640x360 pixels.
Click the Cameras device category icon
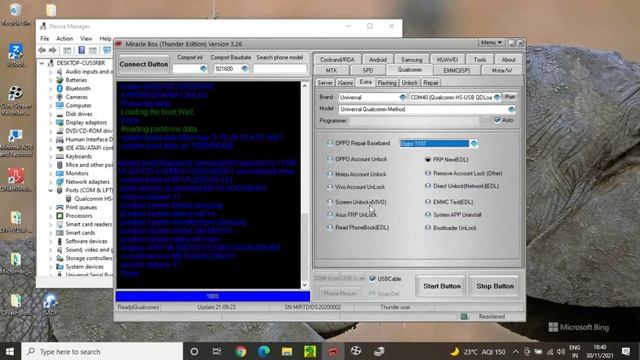(x=60, y=97)
